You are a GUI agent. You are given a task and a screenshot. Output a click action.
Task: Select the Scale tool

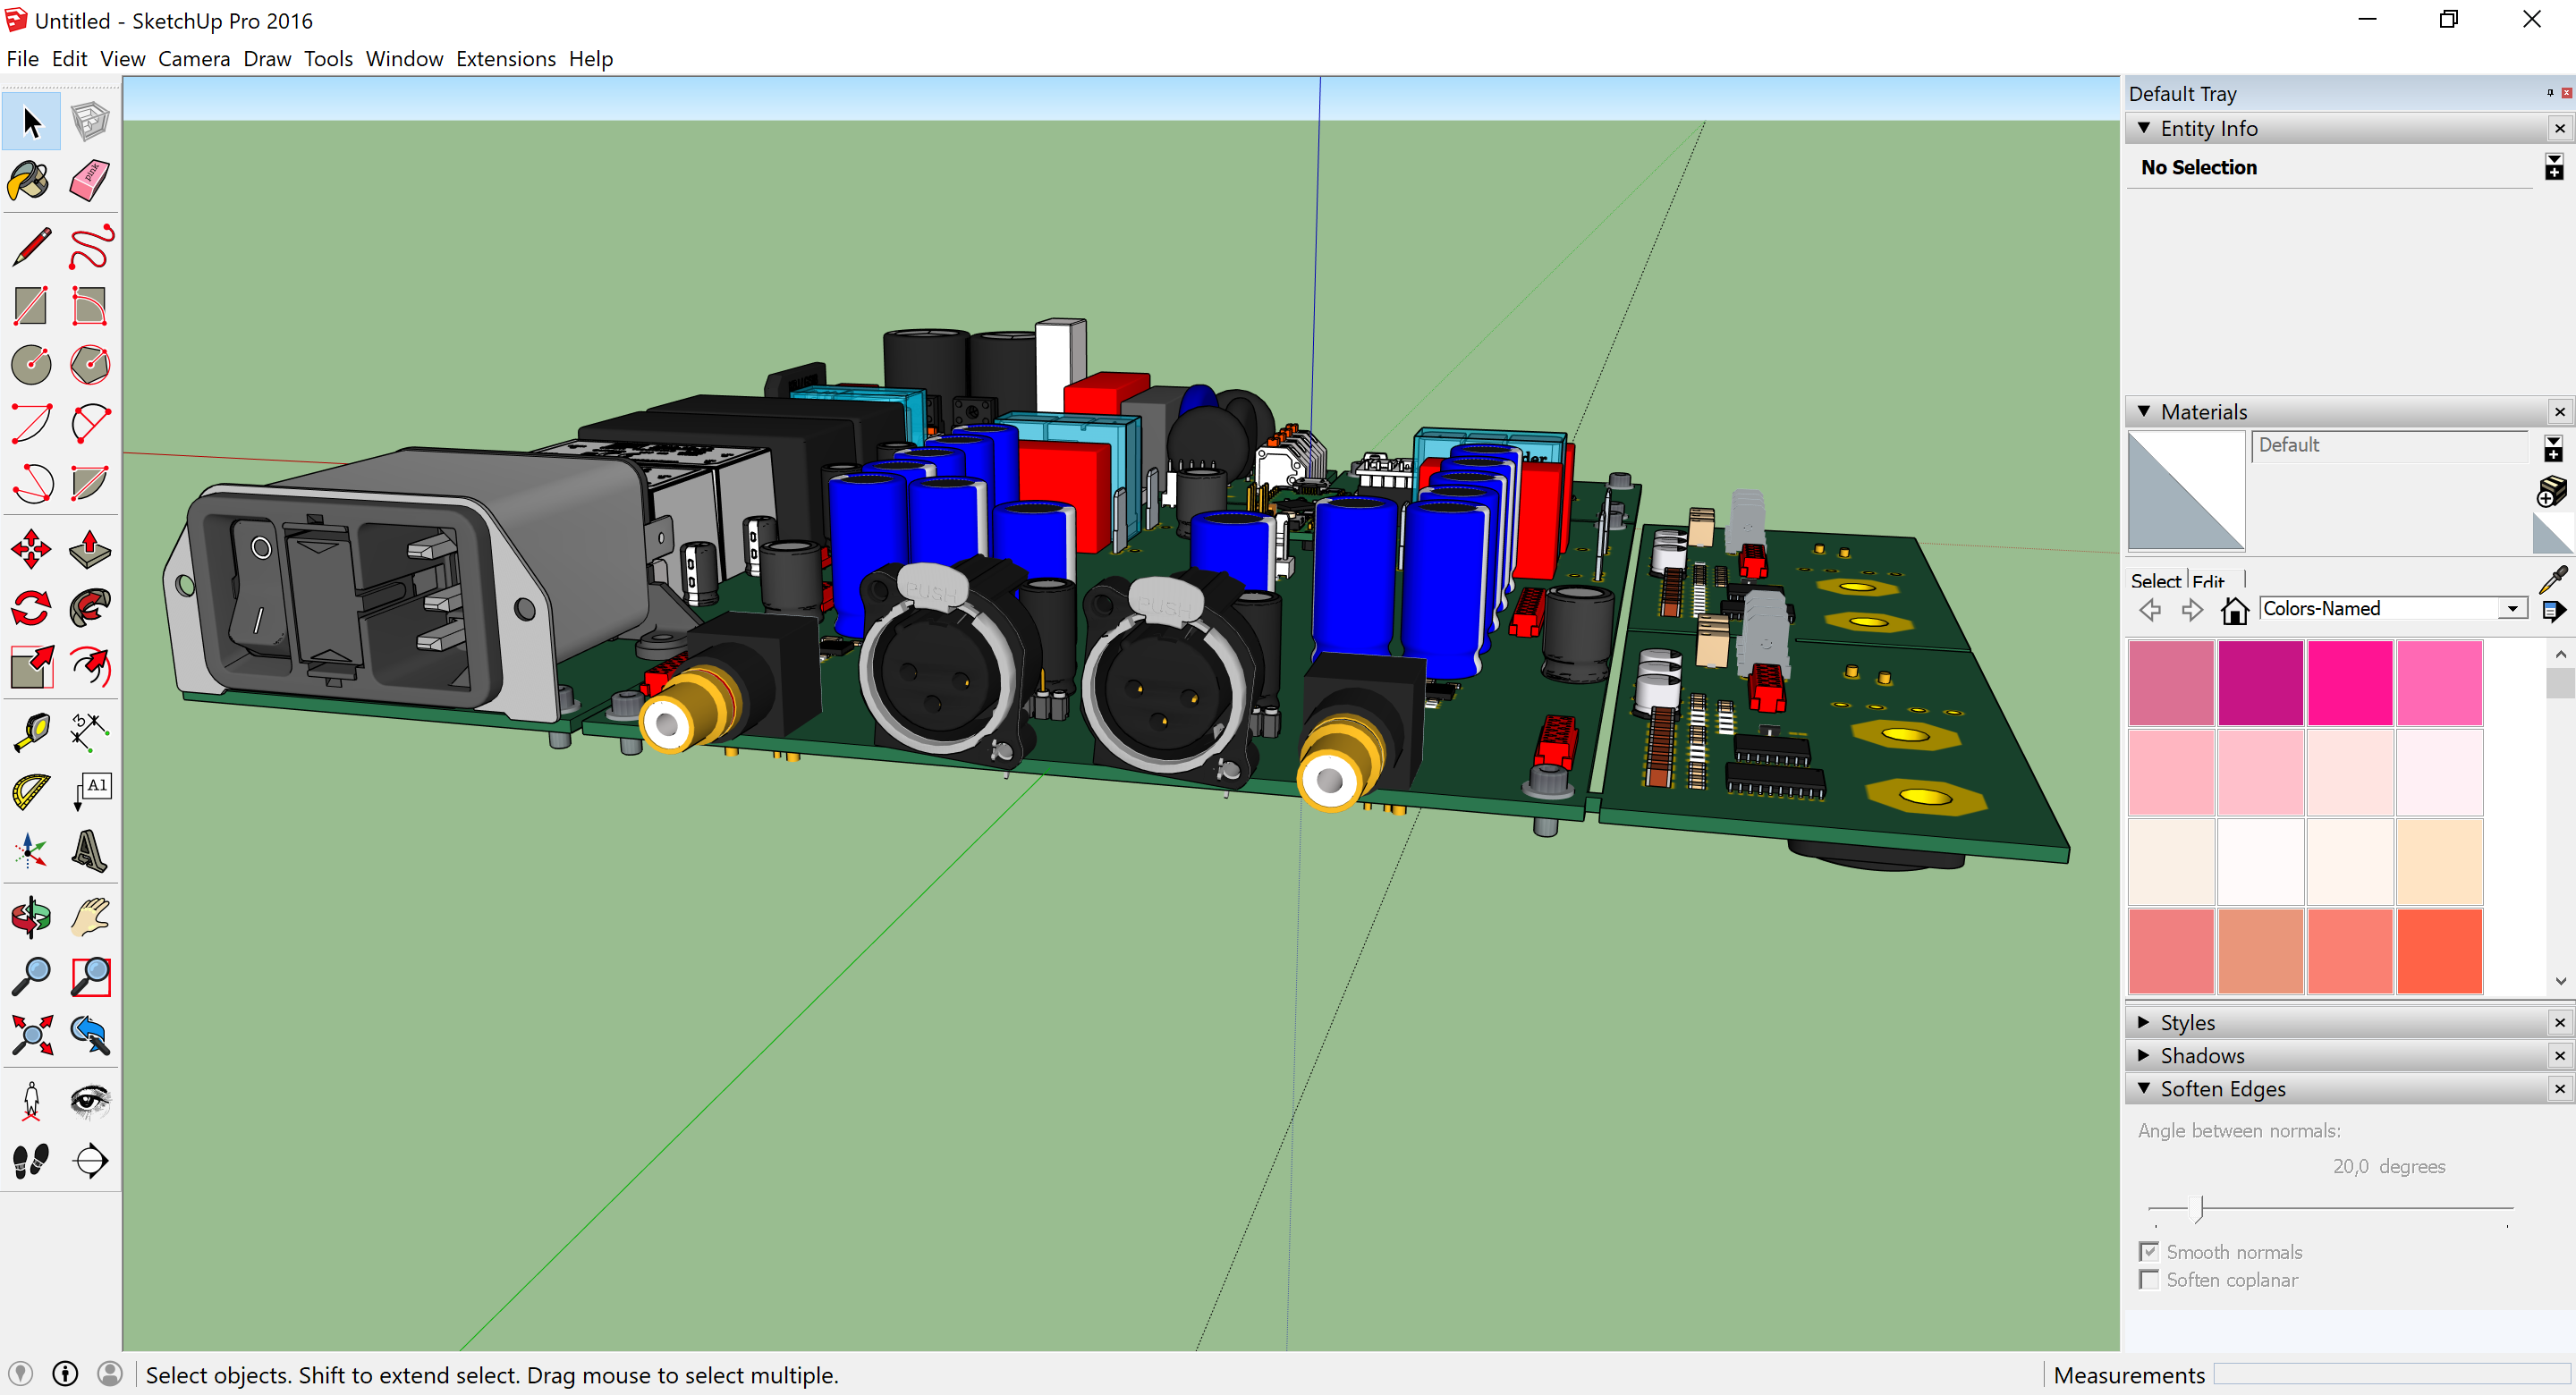pyautogui.click(x=31, y=667)
